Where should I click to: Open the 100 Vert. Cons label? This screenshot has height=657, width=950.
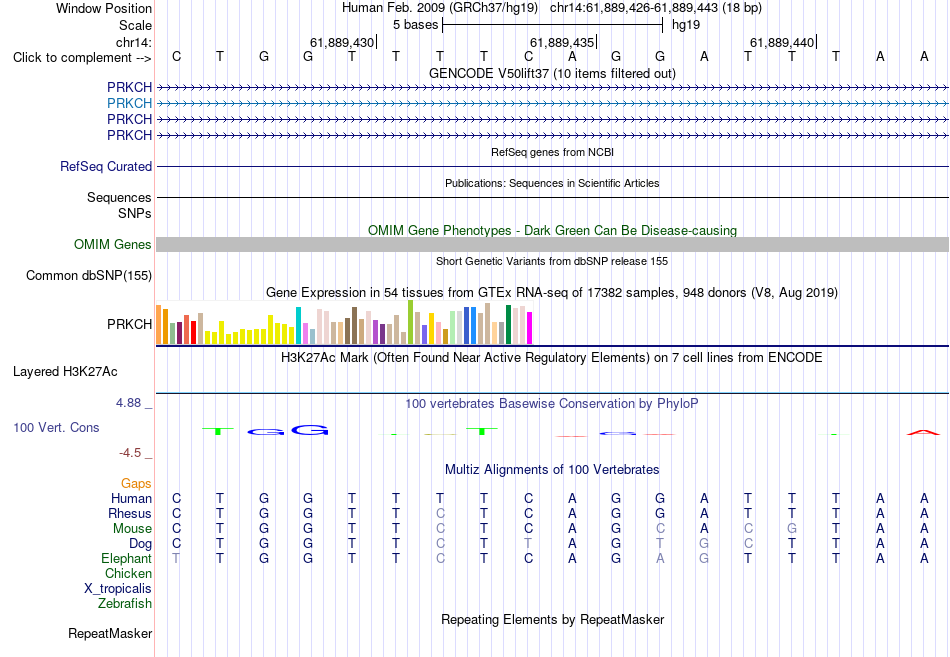(56, 427)
